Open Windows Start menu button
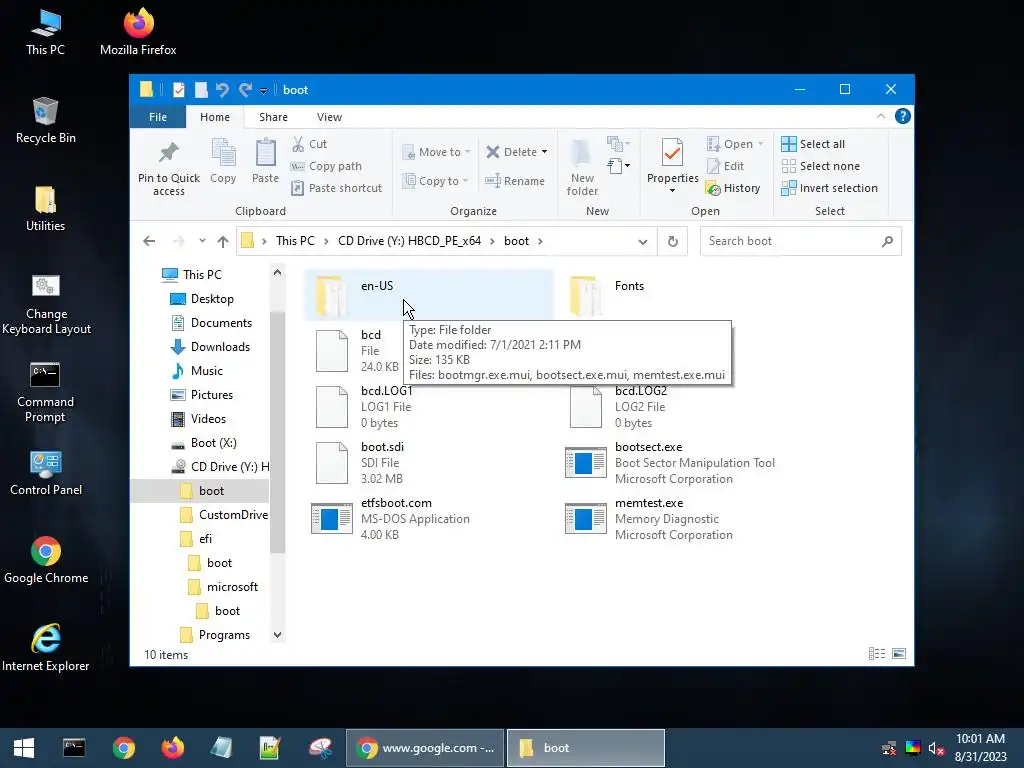The image size is (1024, 768). coord(24,748)
